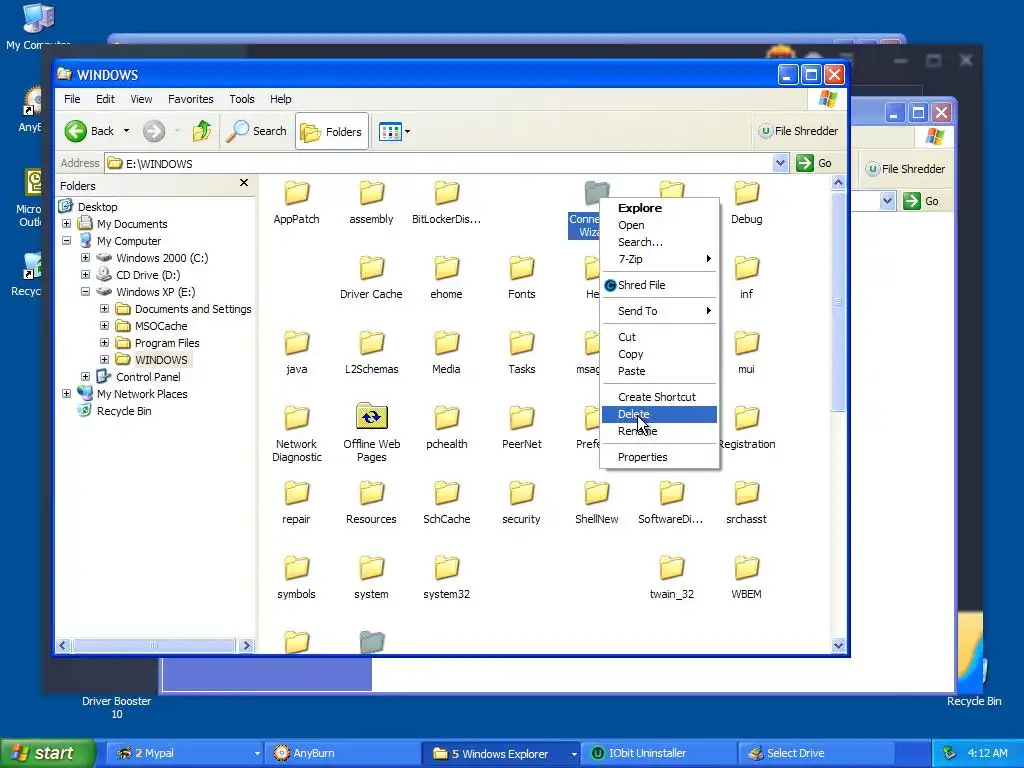Screen dimensions: 1024x768
Task: Collapse Windows XP (E:) node
Action: click(86, 291)
